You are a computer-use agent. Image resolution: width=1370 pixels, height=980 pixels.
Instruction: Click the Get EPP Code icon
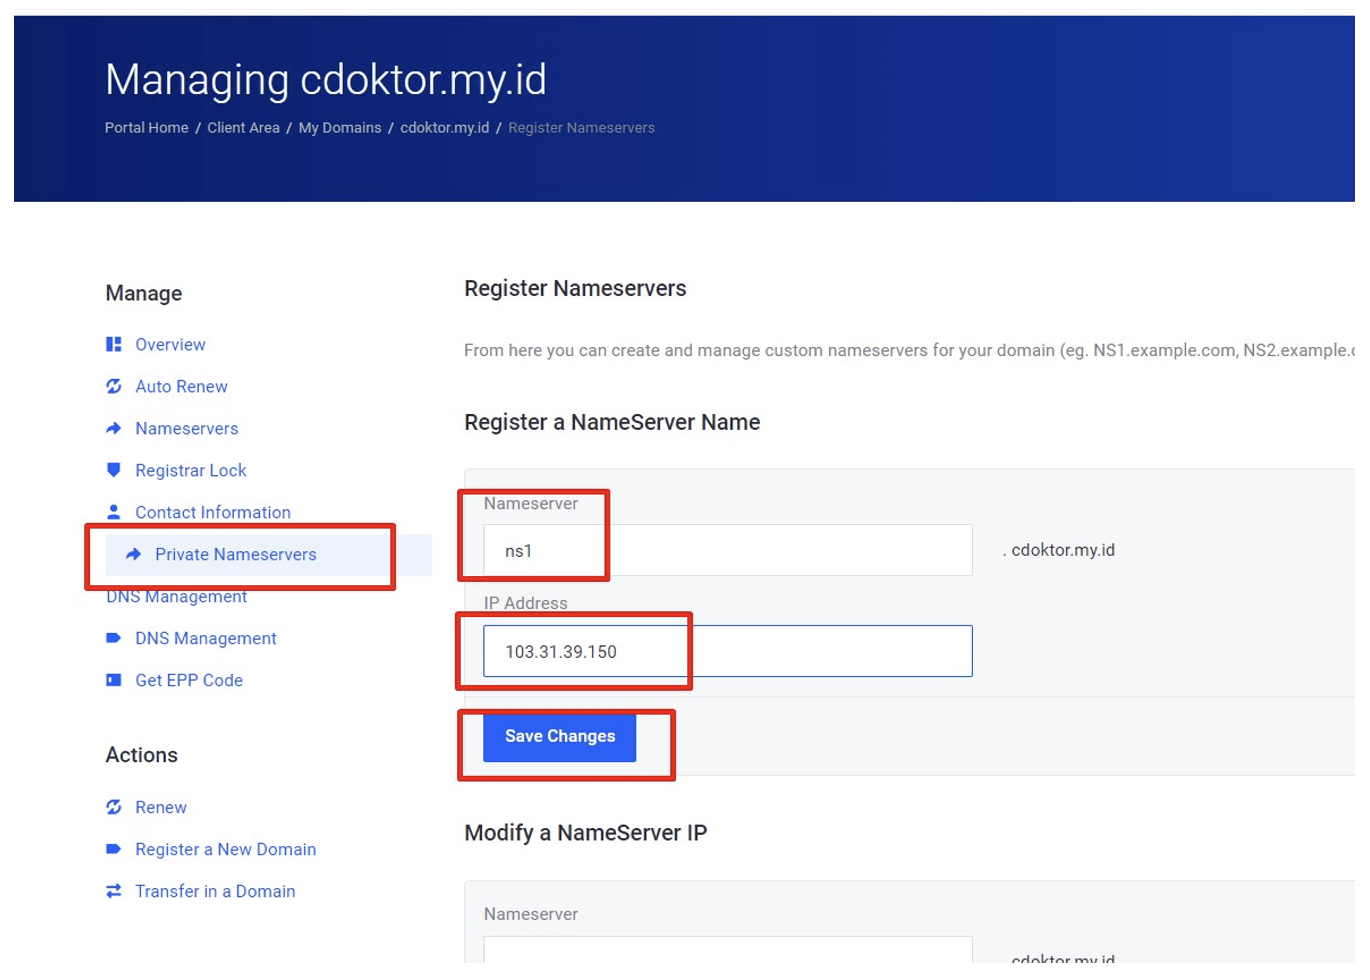click(114, 680)
